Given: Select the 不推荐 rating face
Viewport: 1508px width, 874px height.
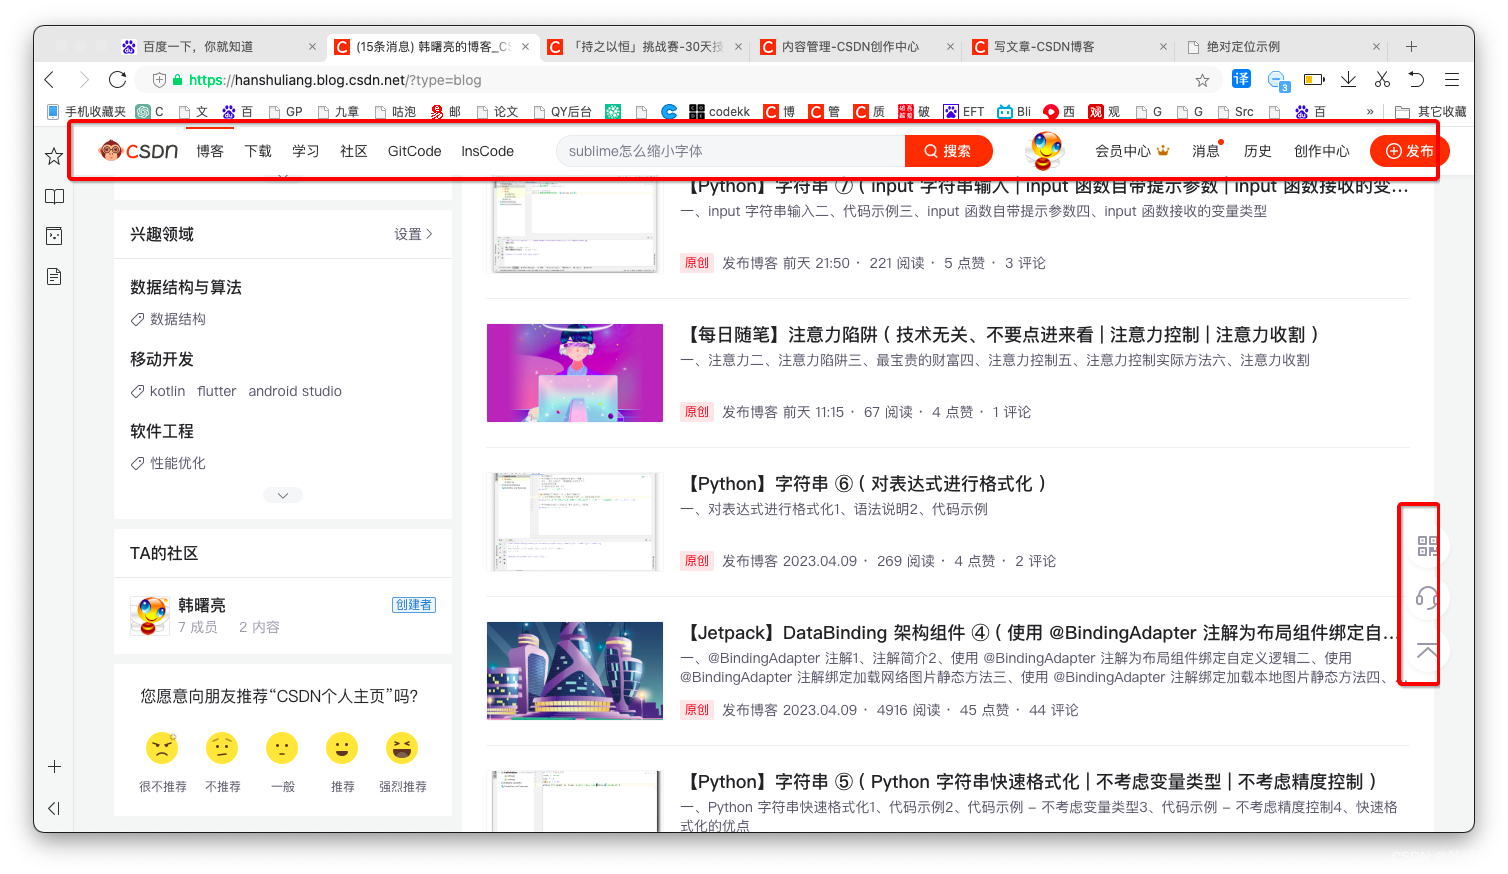Looking at the screenshot, I should point(222,748).
